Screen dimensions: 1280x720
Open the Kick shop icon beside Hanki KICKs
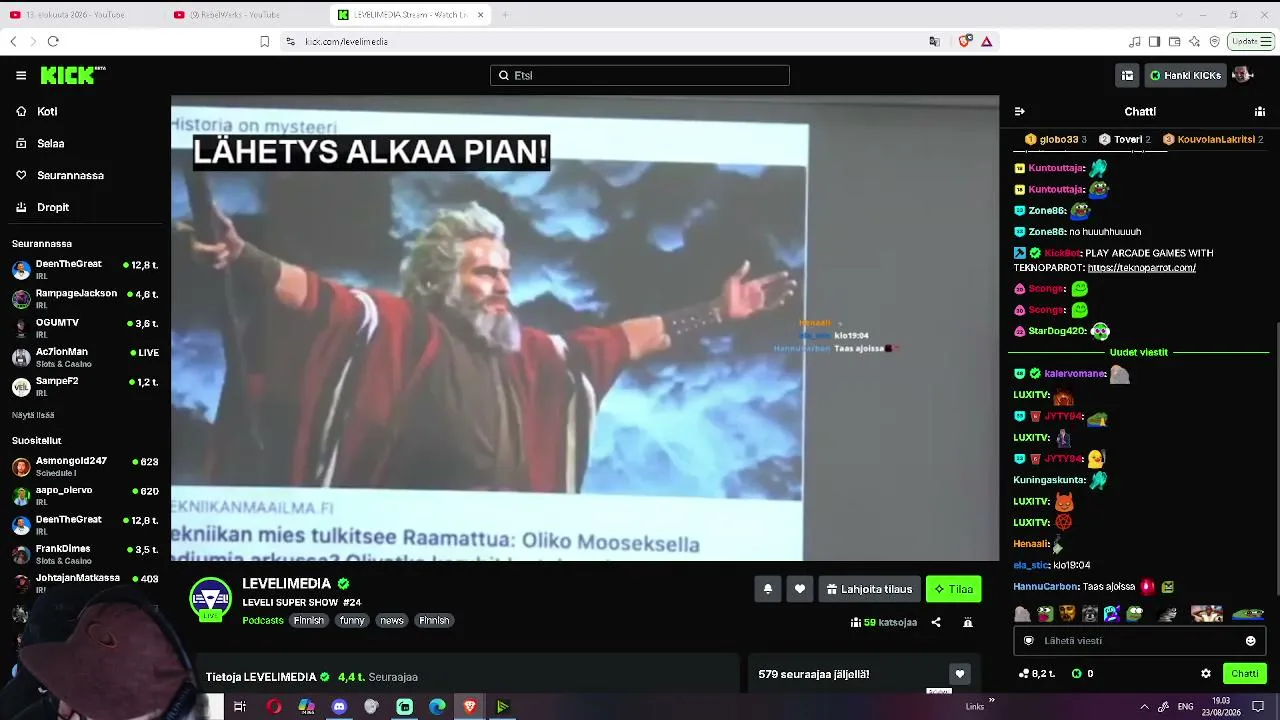pyautogui.click(x=1127, y=75)
